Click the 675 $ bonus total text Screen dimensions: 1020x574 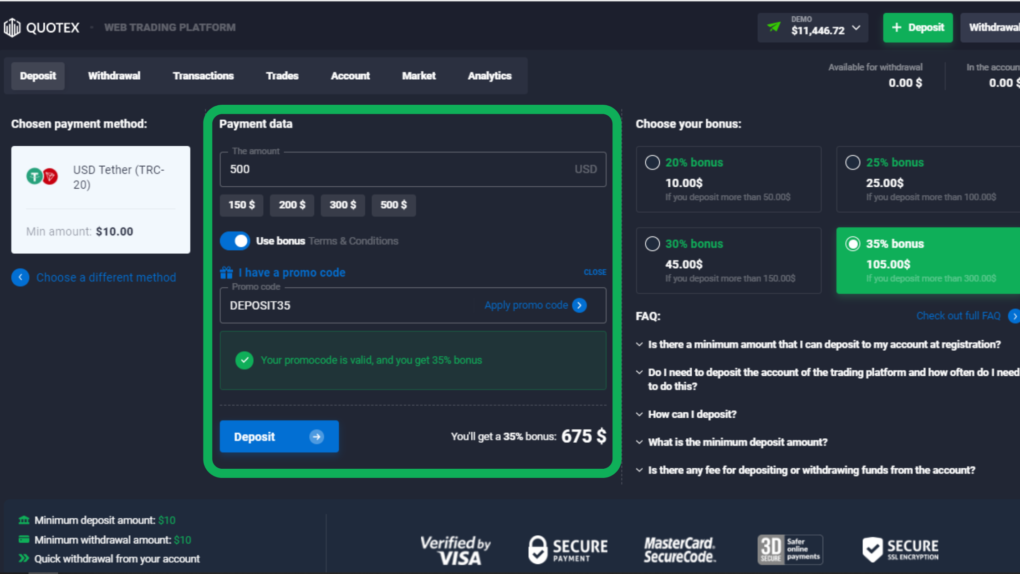pos(584,436)
